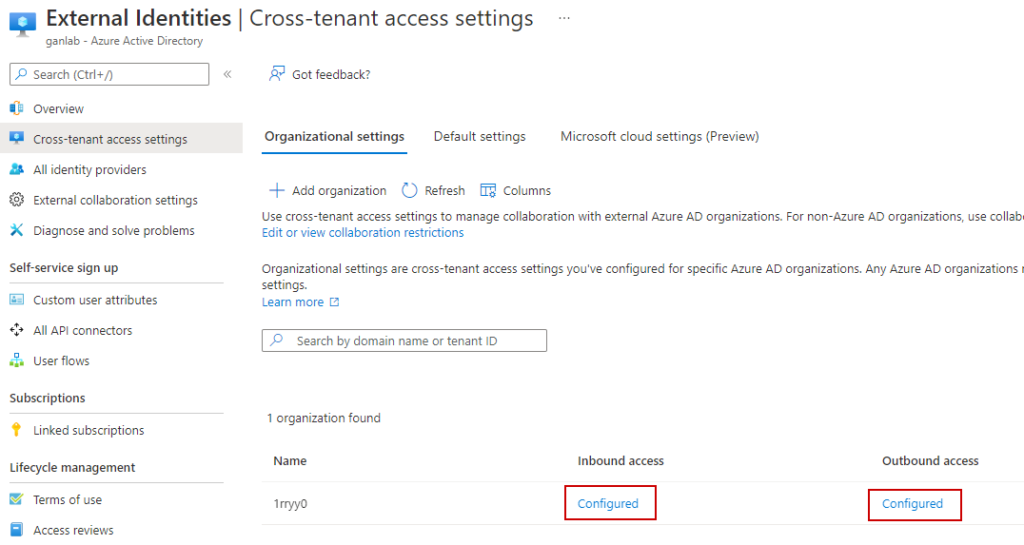This screenshot has width=1024, height=545.
Task: Click External collaboration settings gear icon
Action: [16, 200]
